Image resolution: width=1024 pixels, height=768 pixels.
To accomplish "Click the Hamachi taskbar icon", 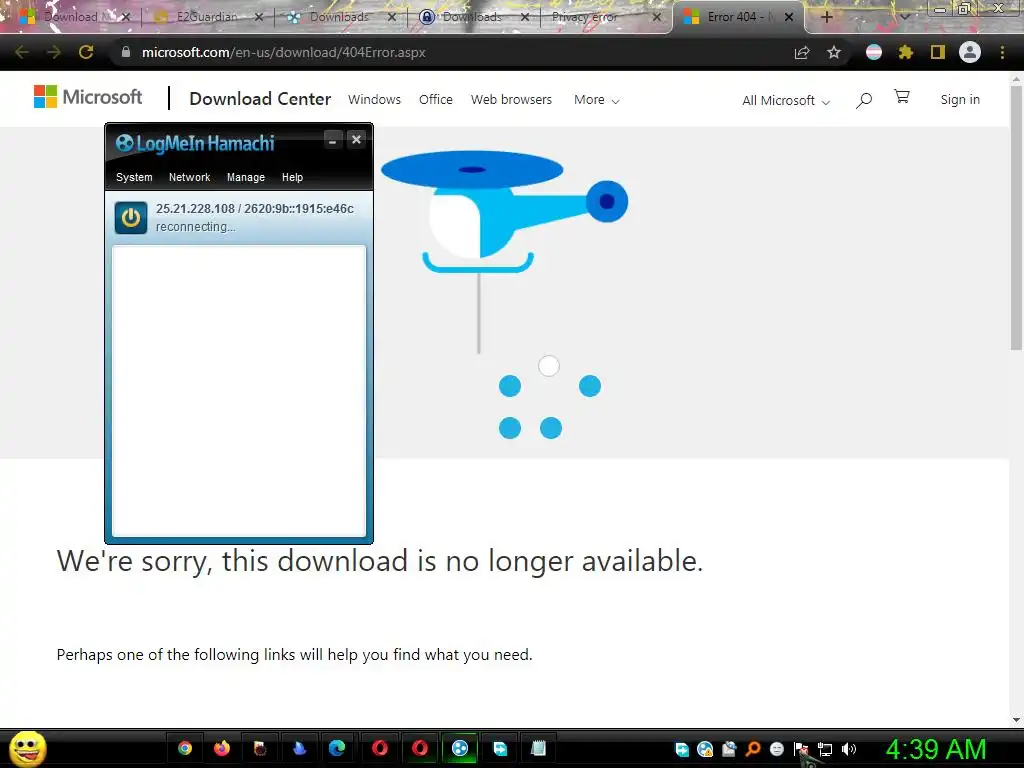I will (460, 748).
